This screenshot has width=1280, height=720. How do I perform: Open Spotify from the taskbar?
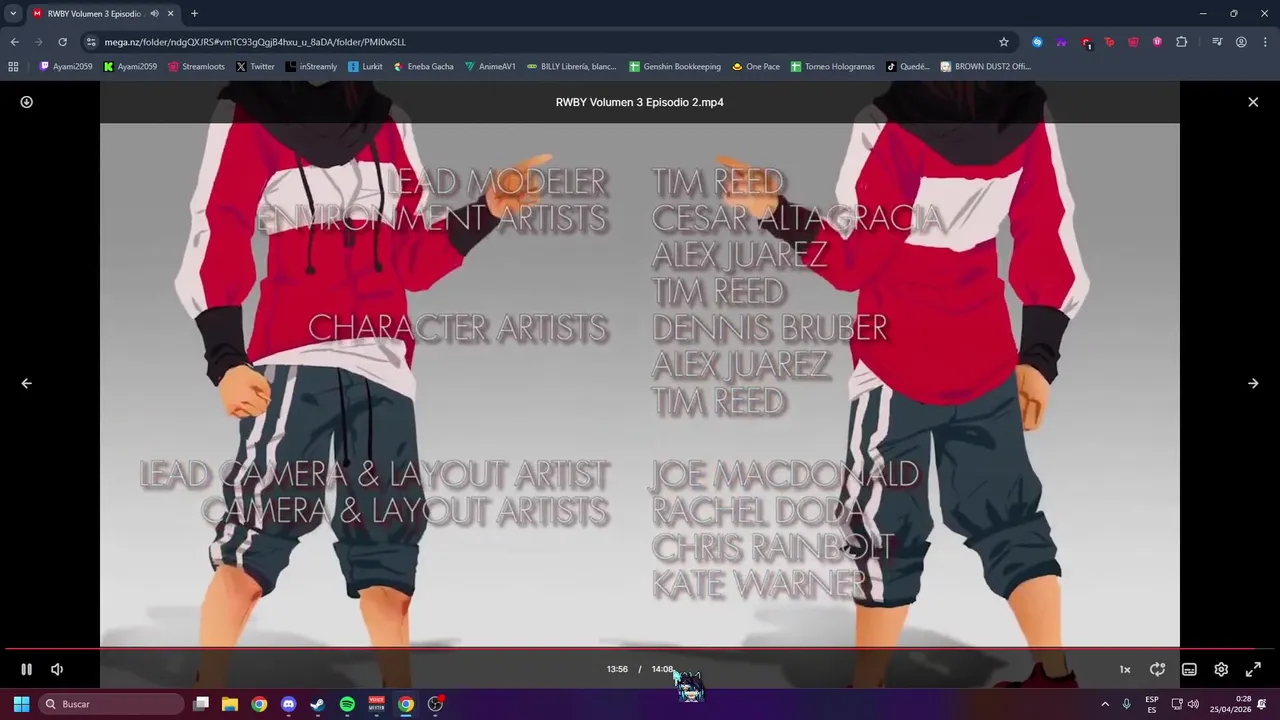click(347, 704)
